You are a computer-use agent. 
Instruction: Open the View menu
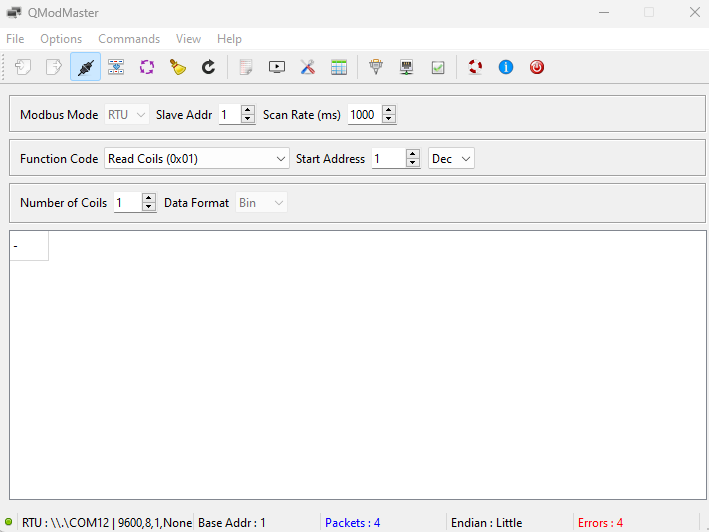188,39
